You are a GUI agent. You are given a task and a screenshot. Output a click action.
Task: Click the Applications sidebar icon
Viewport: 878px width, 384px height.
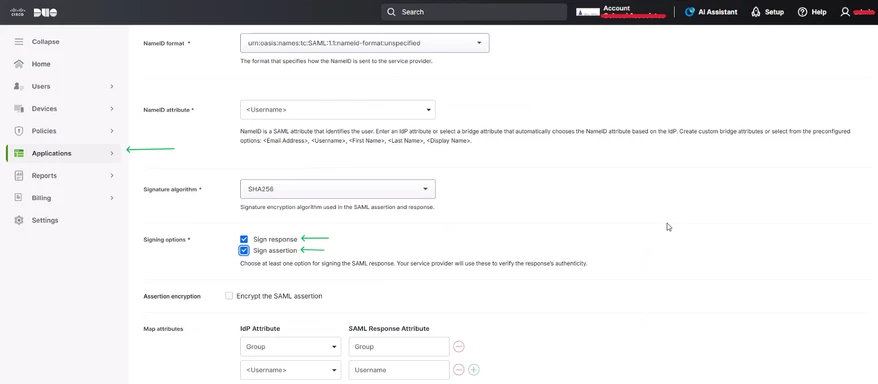(19, 153)
